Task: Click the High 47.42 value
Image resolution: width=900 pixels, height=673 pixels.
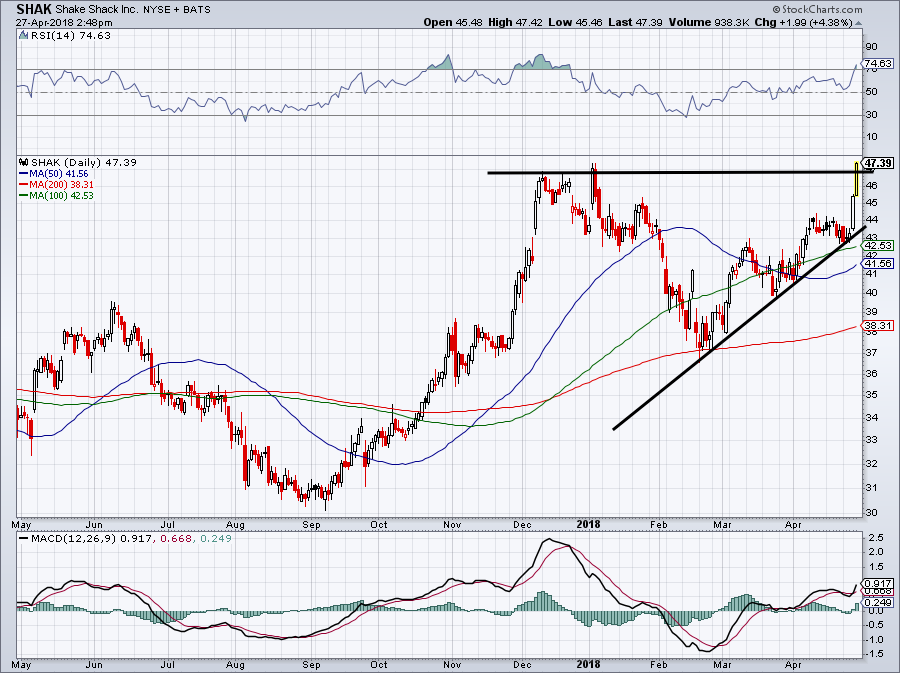Action: [x=515, y=22]
